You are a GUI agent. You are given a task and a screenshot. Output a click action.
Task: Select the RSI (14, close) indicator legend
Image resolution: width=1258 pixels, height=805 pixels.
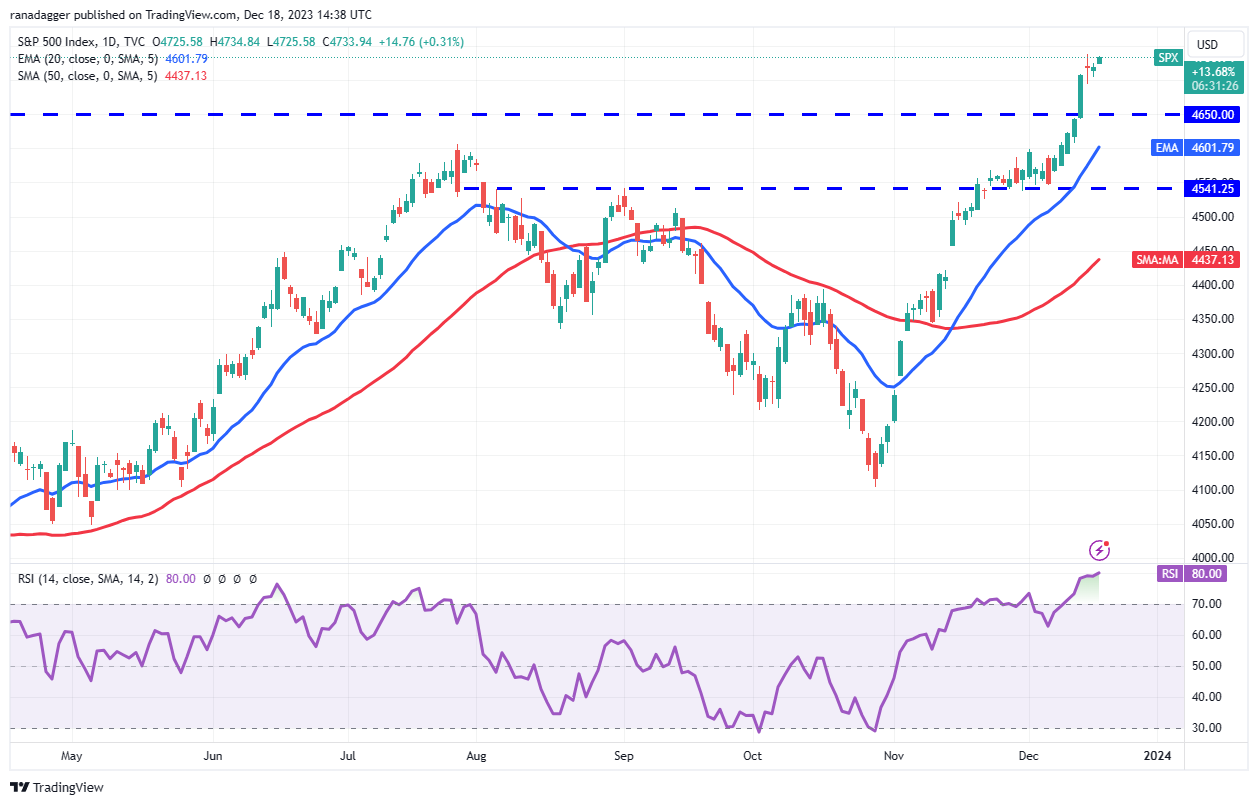click(137, 578)
